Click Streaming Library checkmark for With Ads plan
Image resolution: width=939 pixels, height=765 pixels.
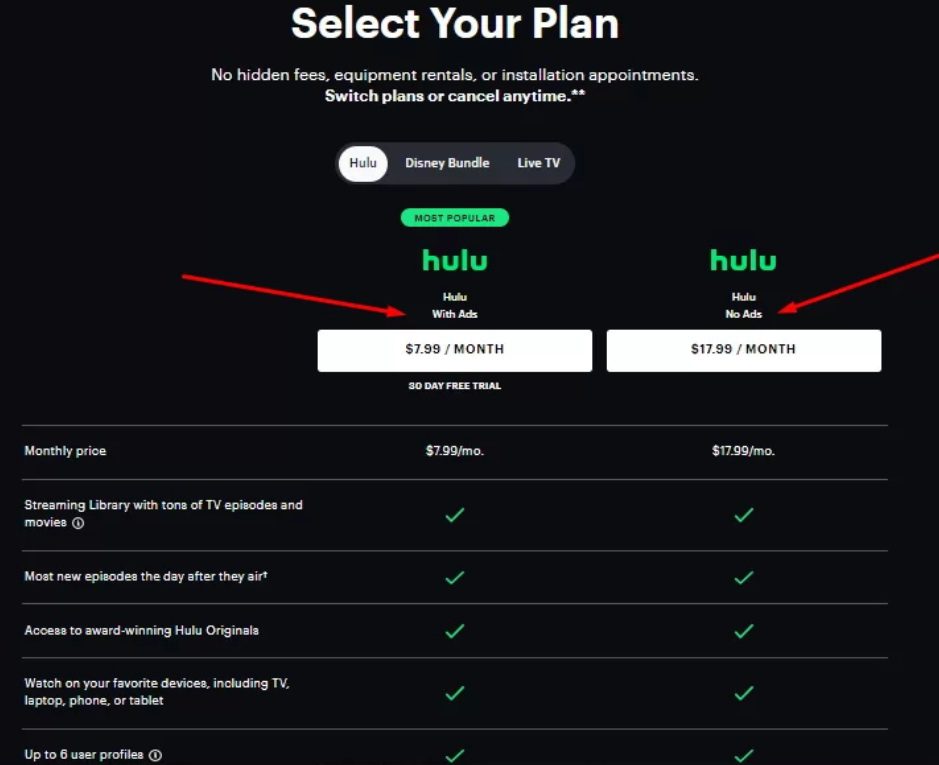pyautogui.click(x=455, y=515)
